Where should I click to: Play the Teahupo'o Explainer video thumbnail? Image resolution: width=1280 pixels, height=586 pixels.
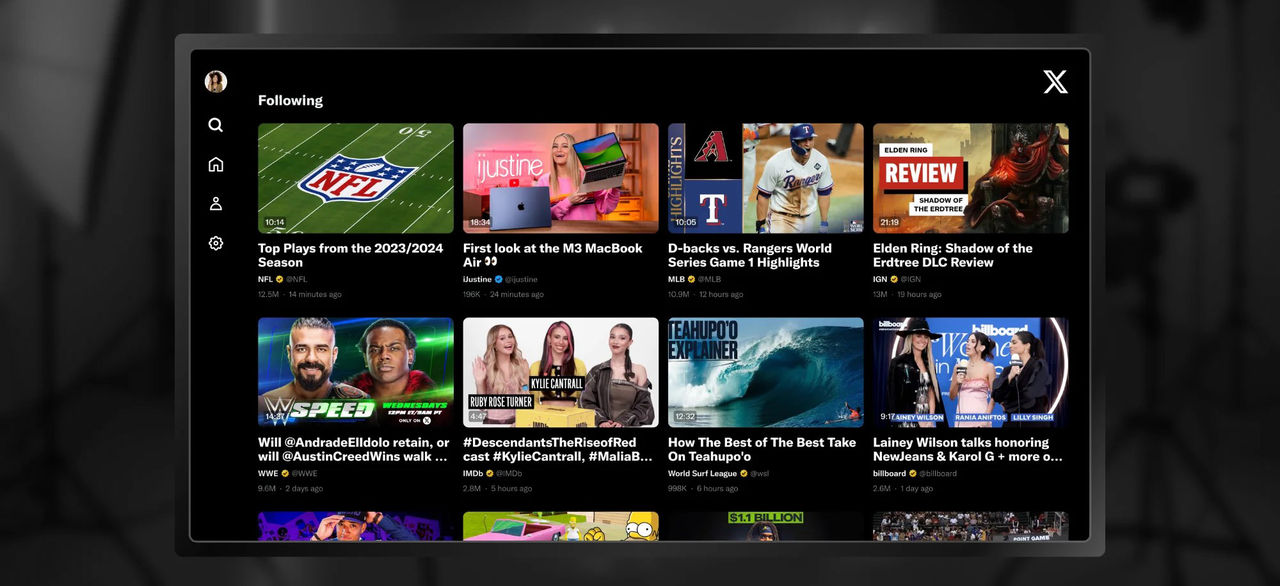[764, 372]
